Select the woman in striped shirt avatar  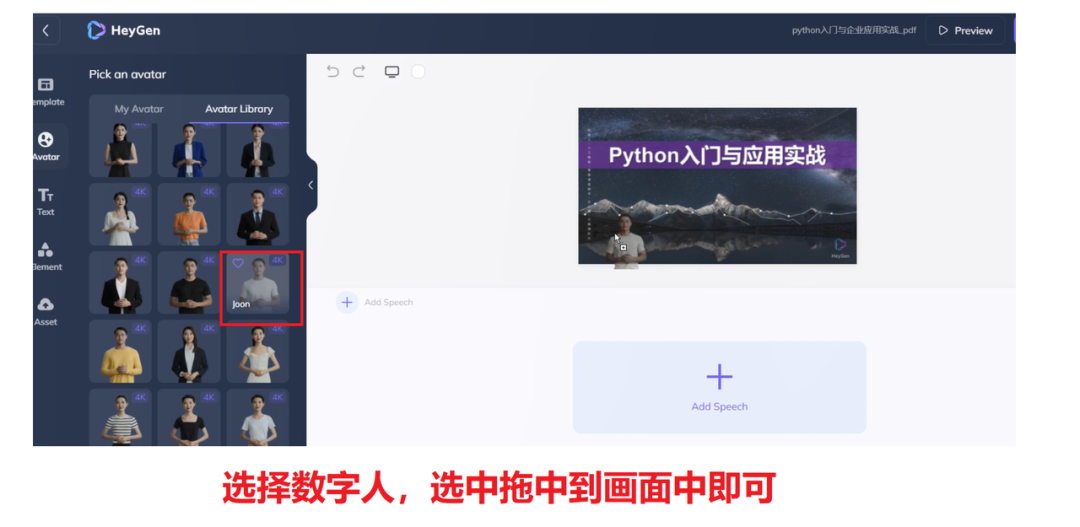(121, 417)
